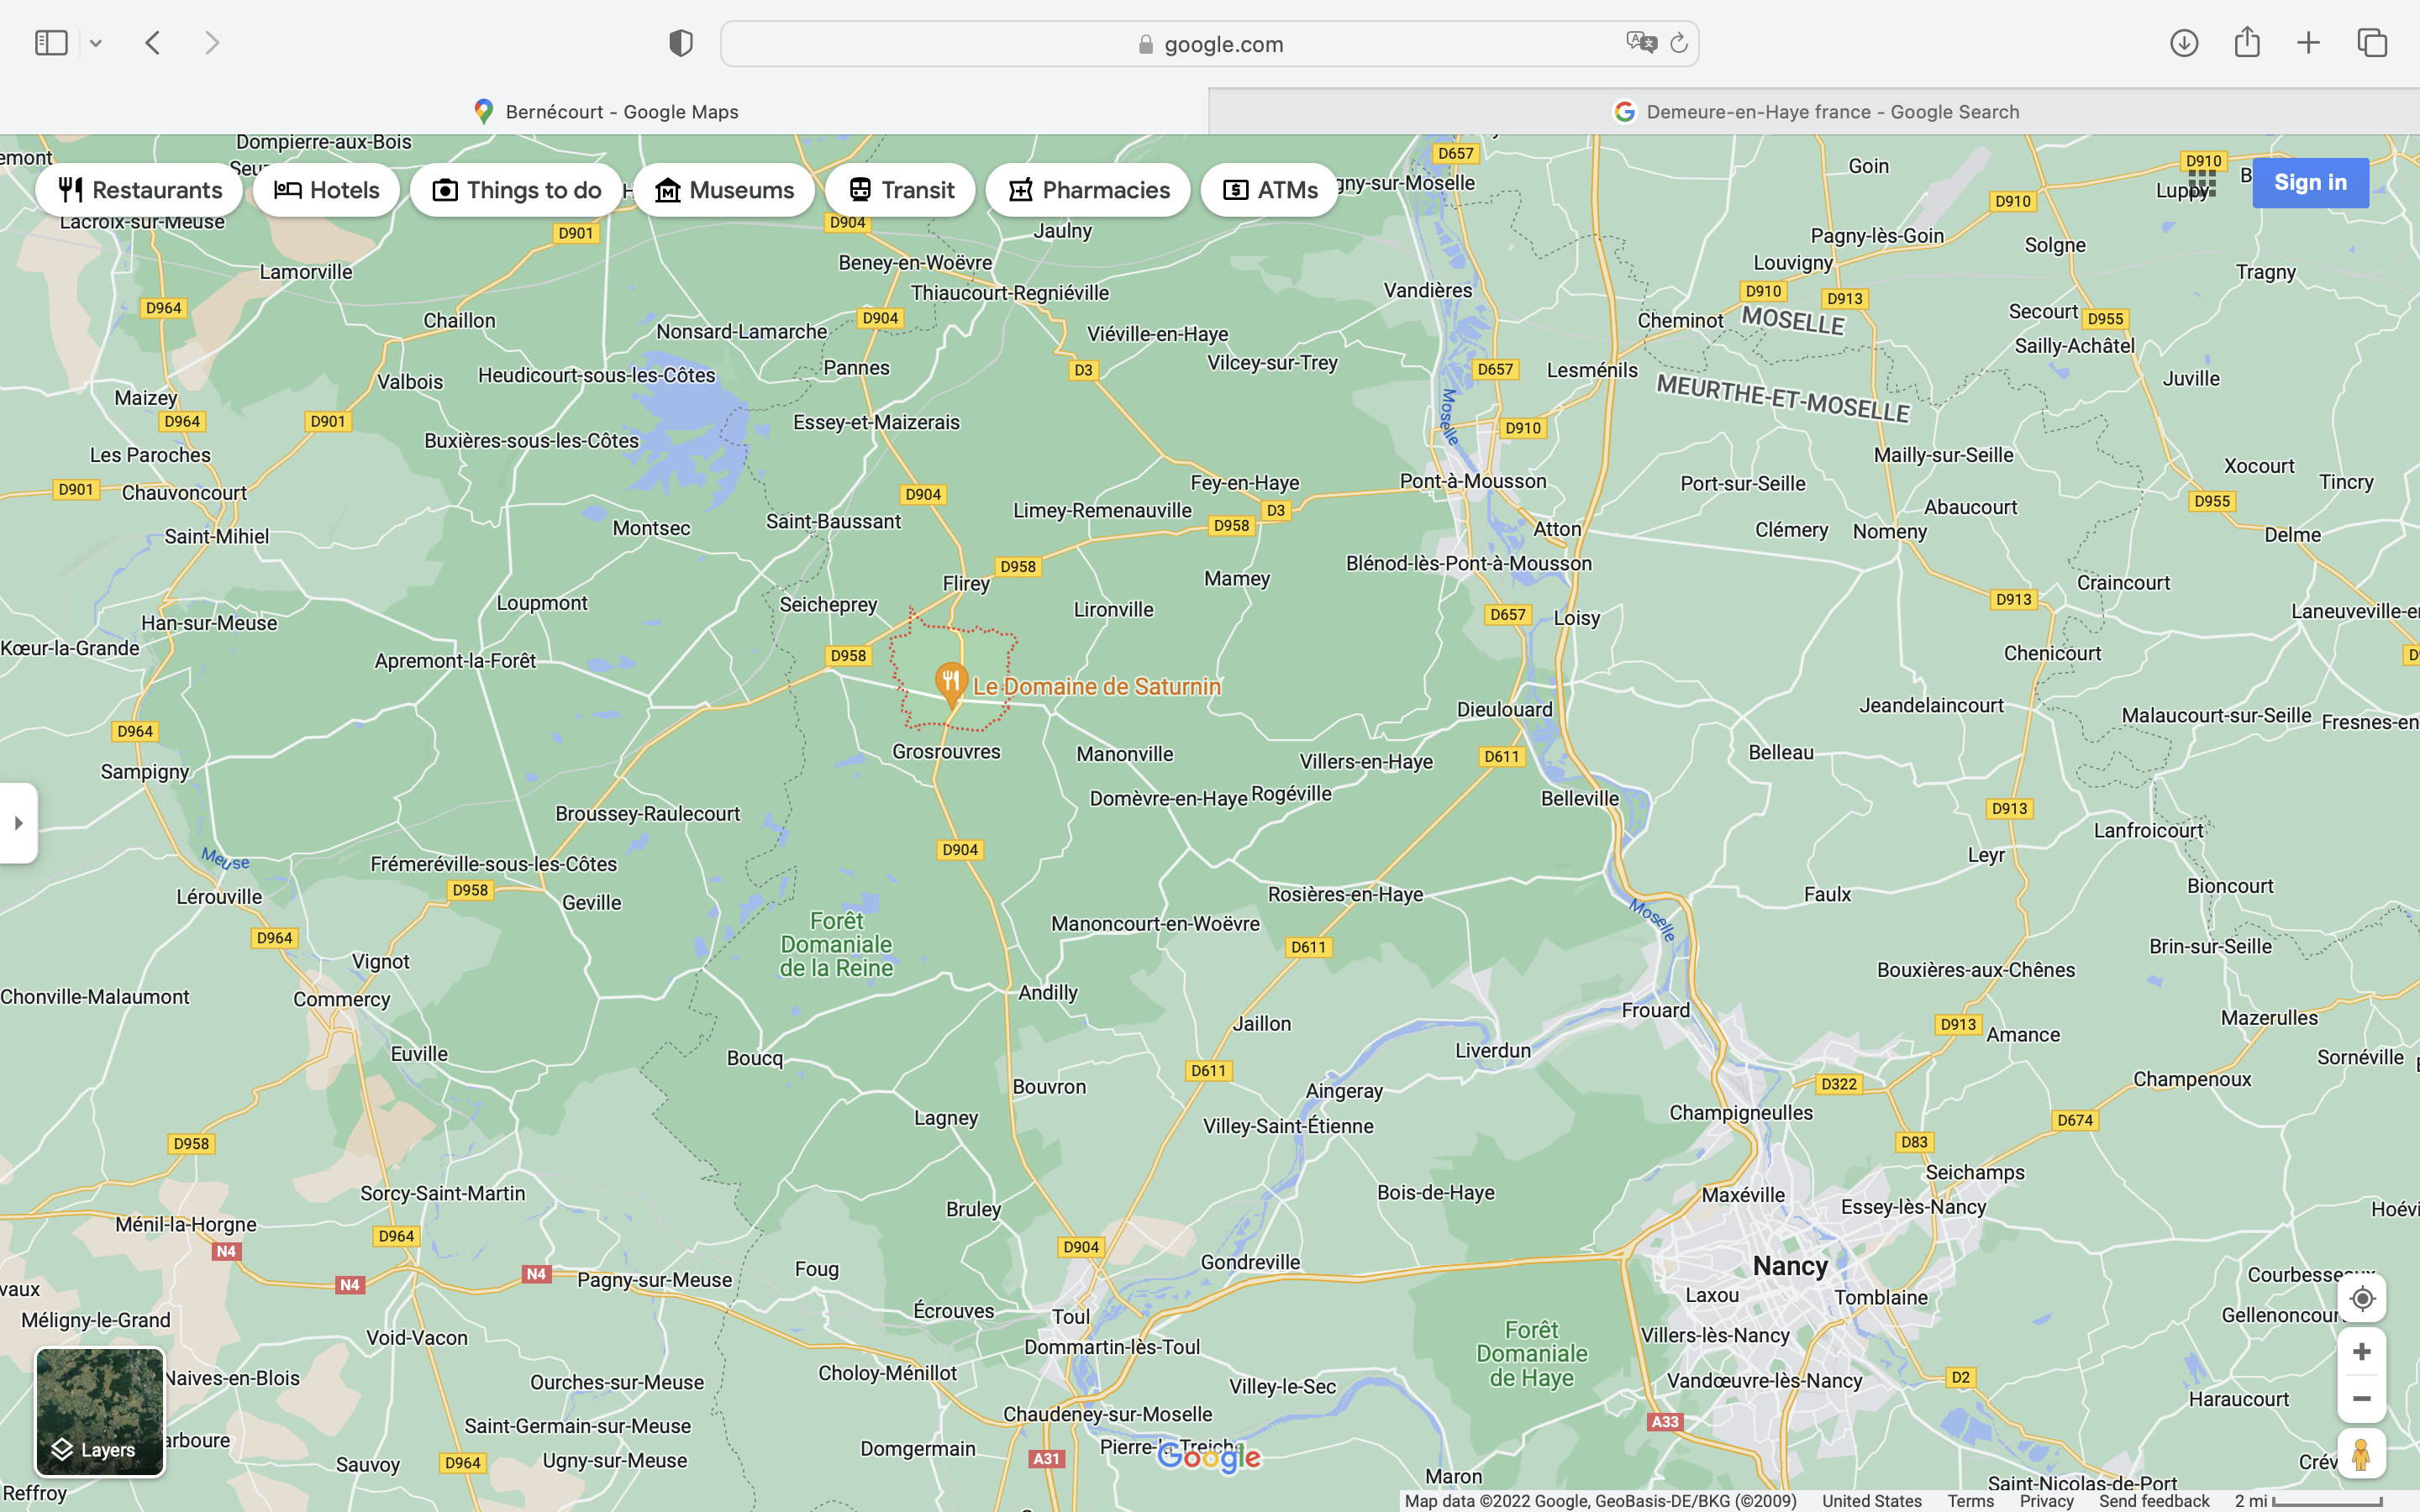Open sidebar dropdown chevron next to sidebar button
Image resolution: width=2420 pixels, height=1512 pixels.
click(x=96, y=43)
